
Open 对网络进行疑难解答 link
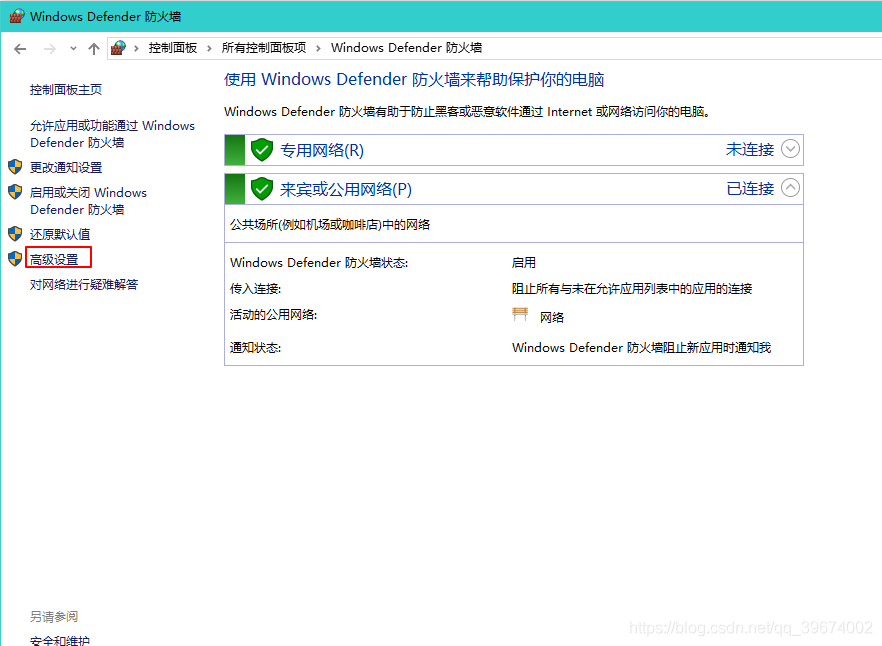point(84,284)
